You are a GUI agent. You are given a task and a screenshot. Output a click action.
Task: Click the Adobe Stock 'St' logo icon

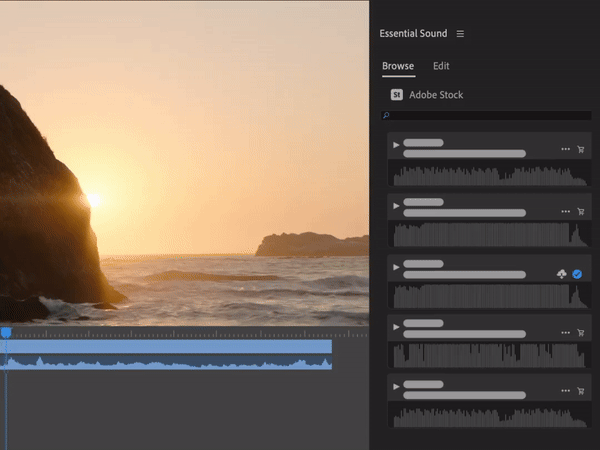396,95
